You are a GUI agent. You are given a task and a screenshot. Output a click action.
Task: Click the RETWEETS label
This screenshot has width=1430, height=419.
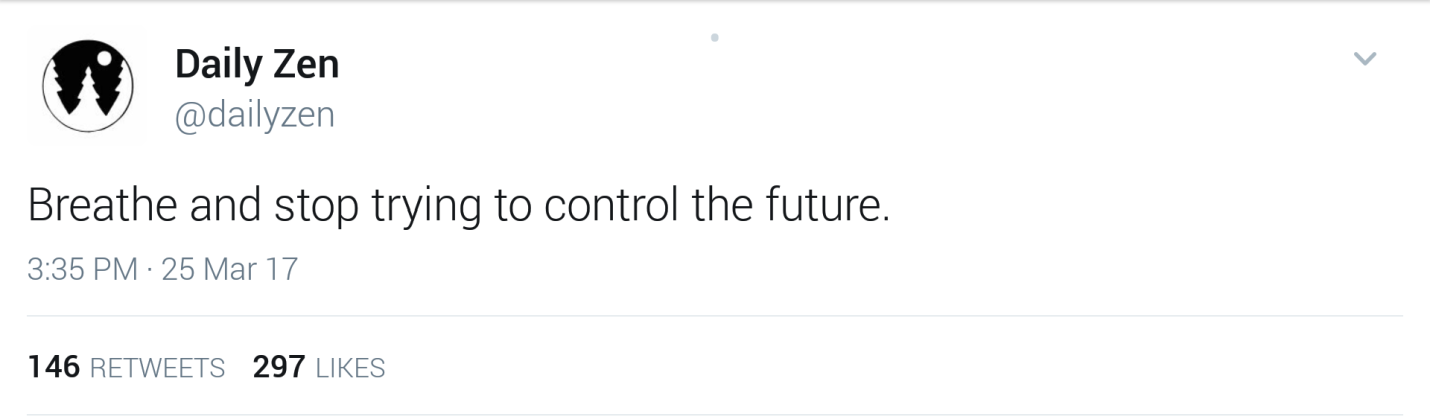[x=157, y=369]
